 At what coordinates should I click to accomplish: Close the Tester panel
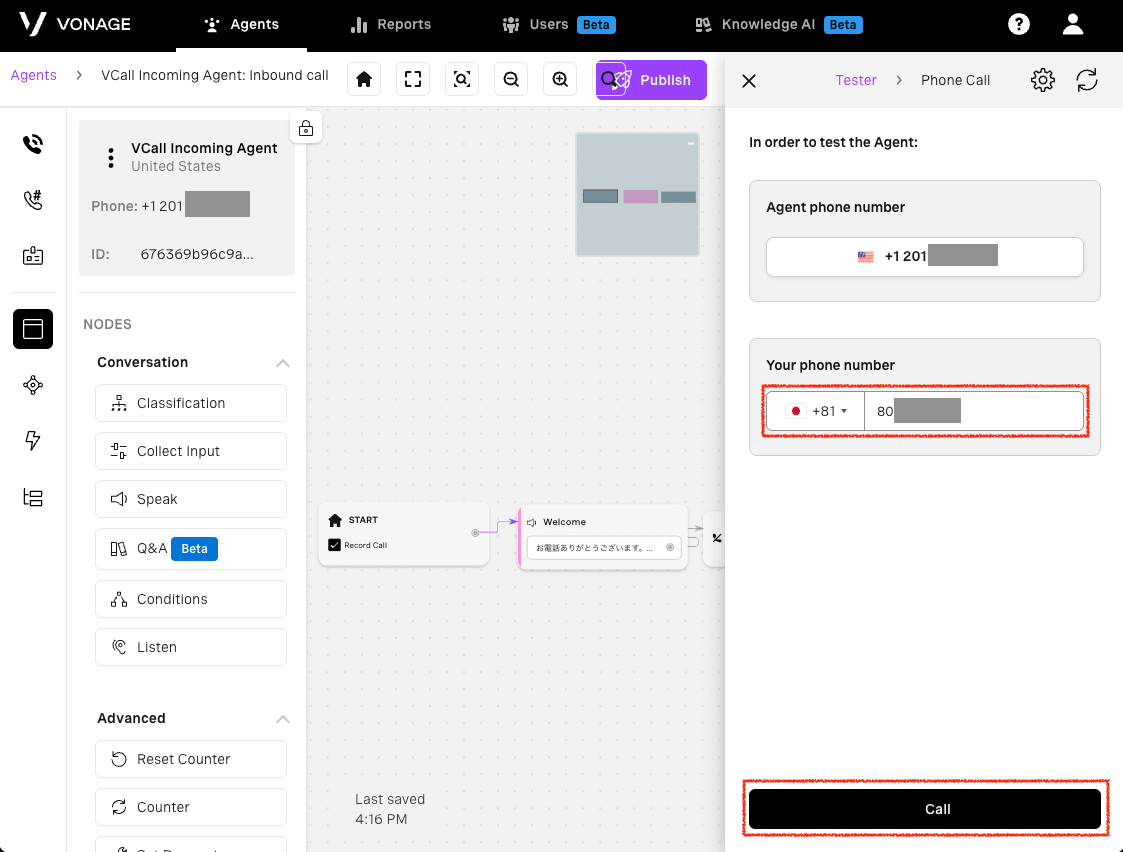tap(748, 81)
